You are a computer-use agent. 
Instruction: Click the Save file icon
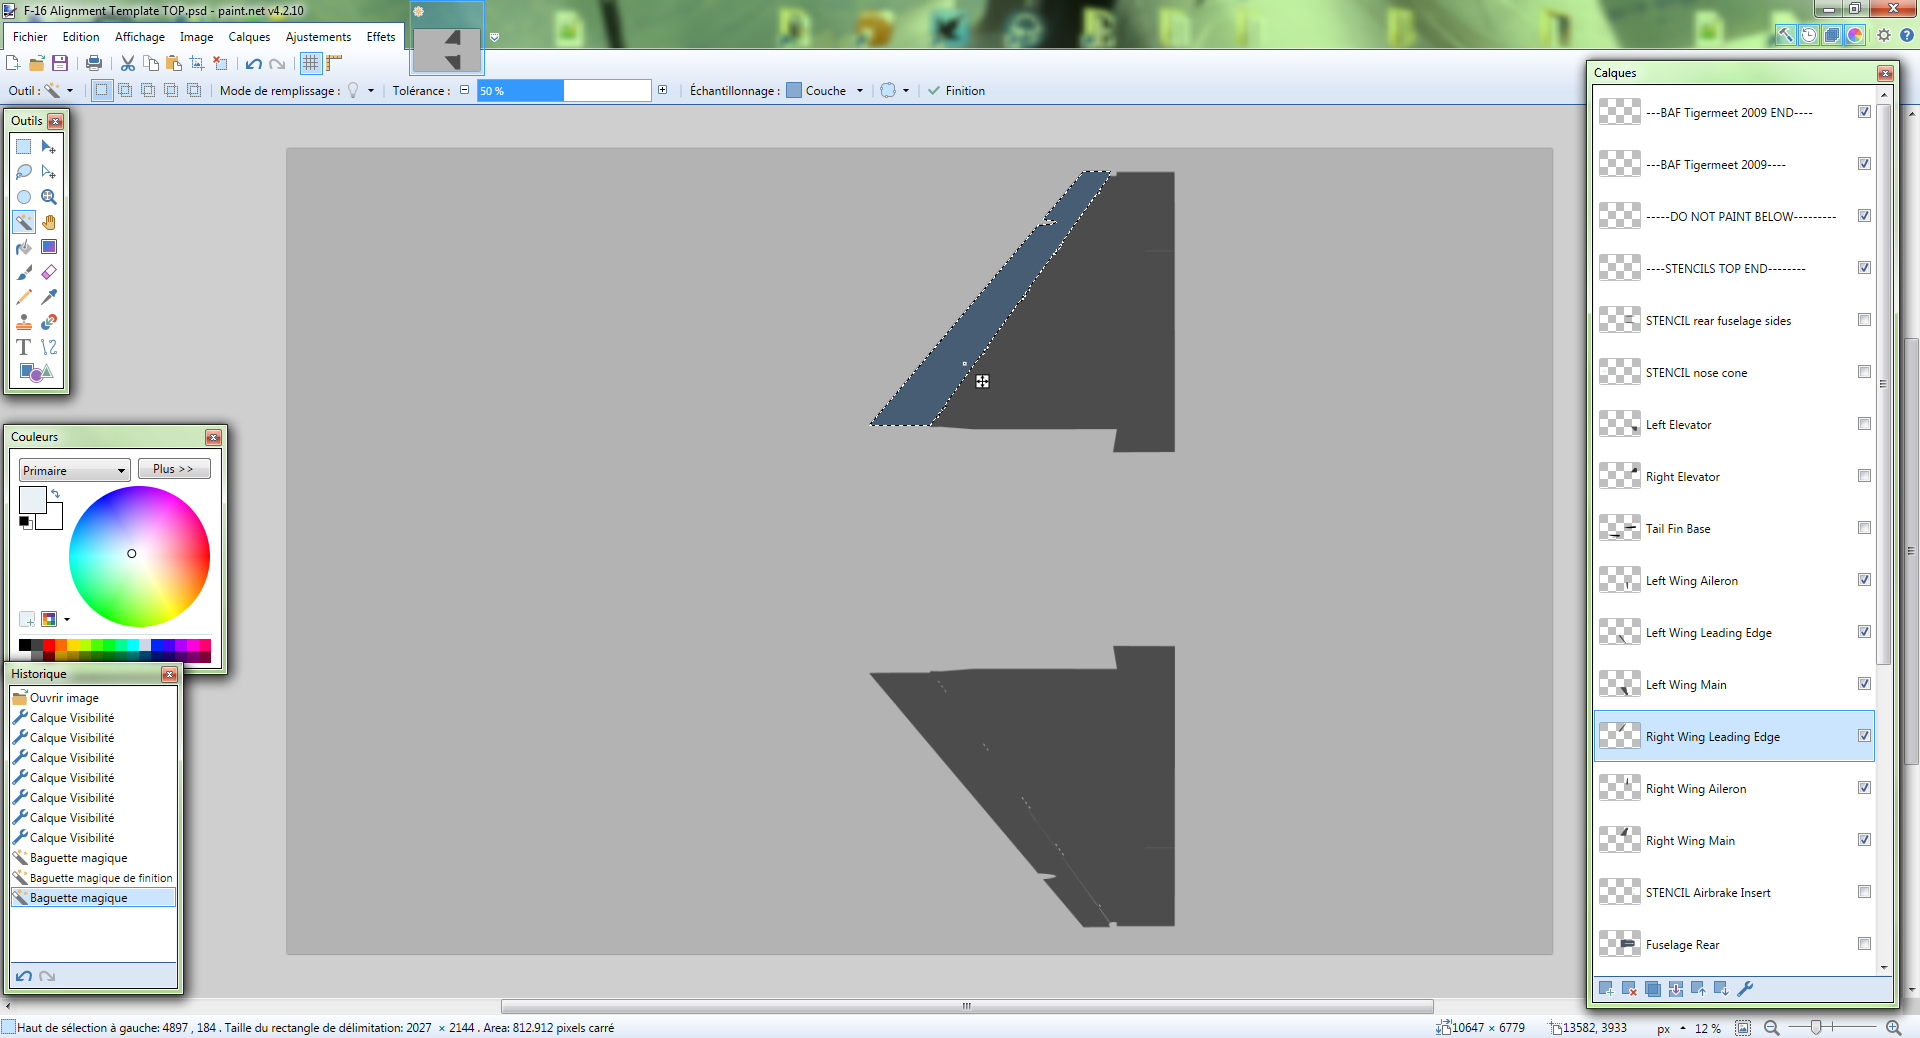coord(60,63)
